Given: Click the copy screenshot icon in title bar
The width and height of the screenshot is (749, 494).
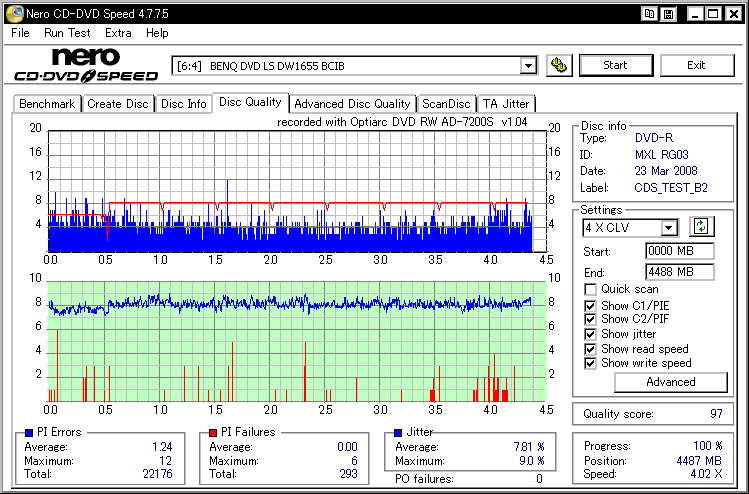Looking at the screenshot, I should point(650,14).
